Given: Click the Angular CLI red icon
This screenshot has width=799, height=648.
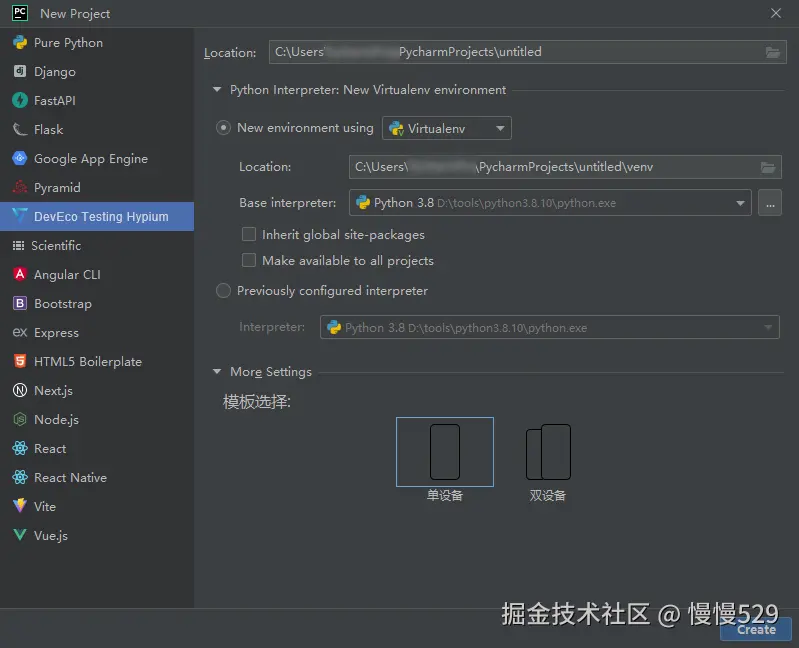Looking at the screenshot, I should pyautogui.click(x=20, y=274).
